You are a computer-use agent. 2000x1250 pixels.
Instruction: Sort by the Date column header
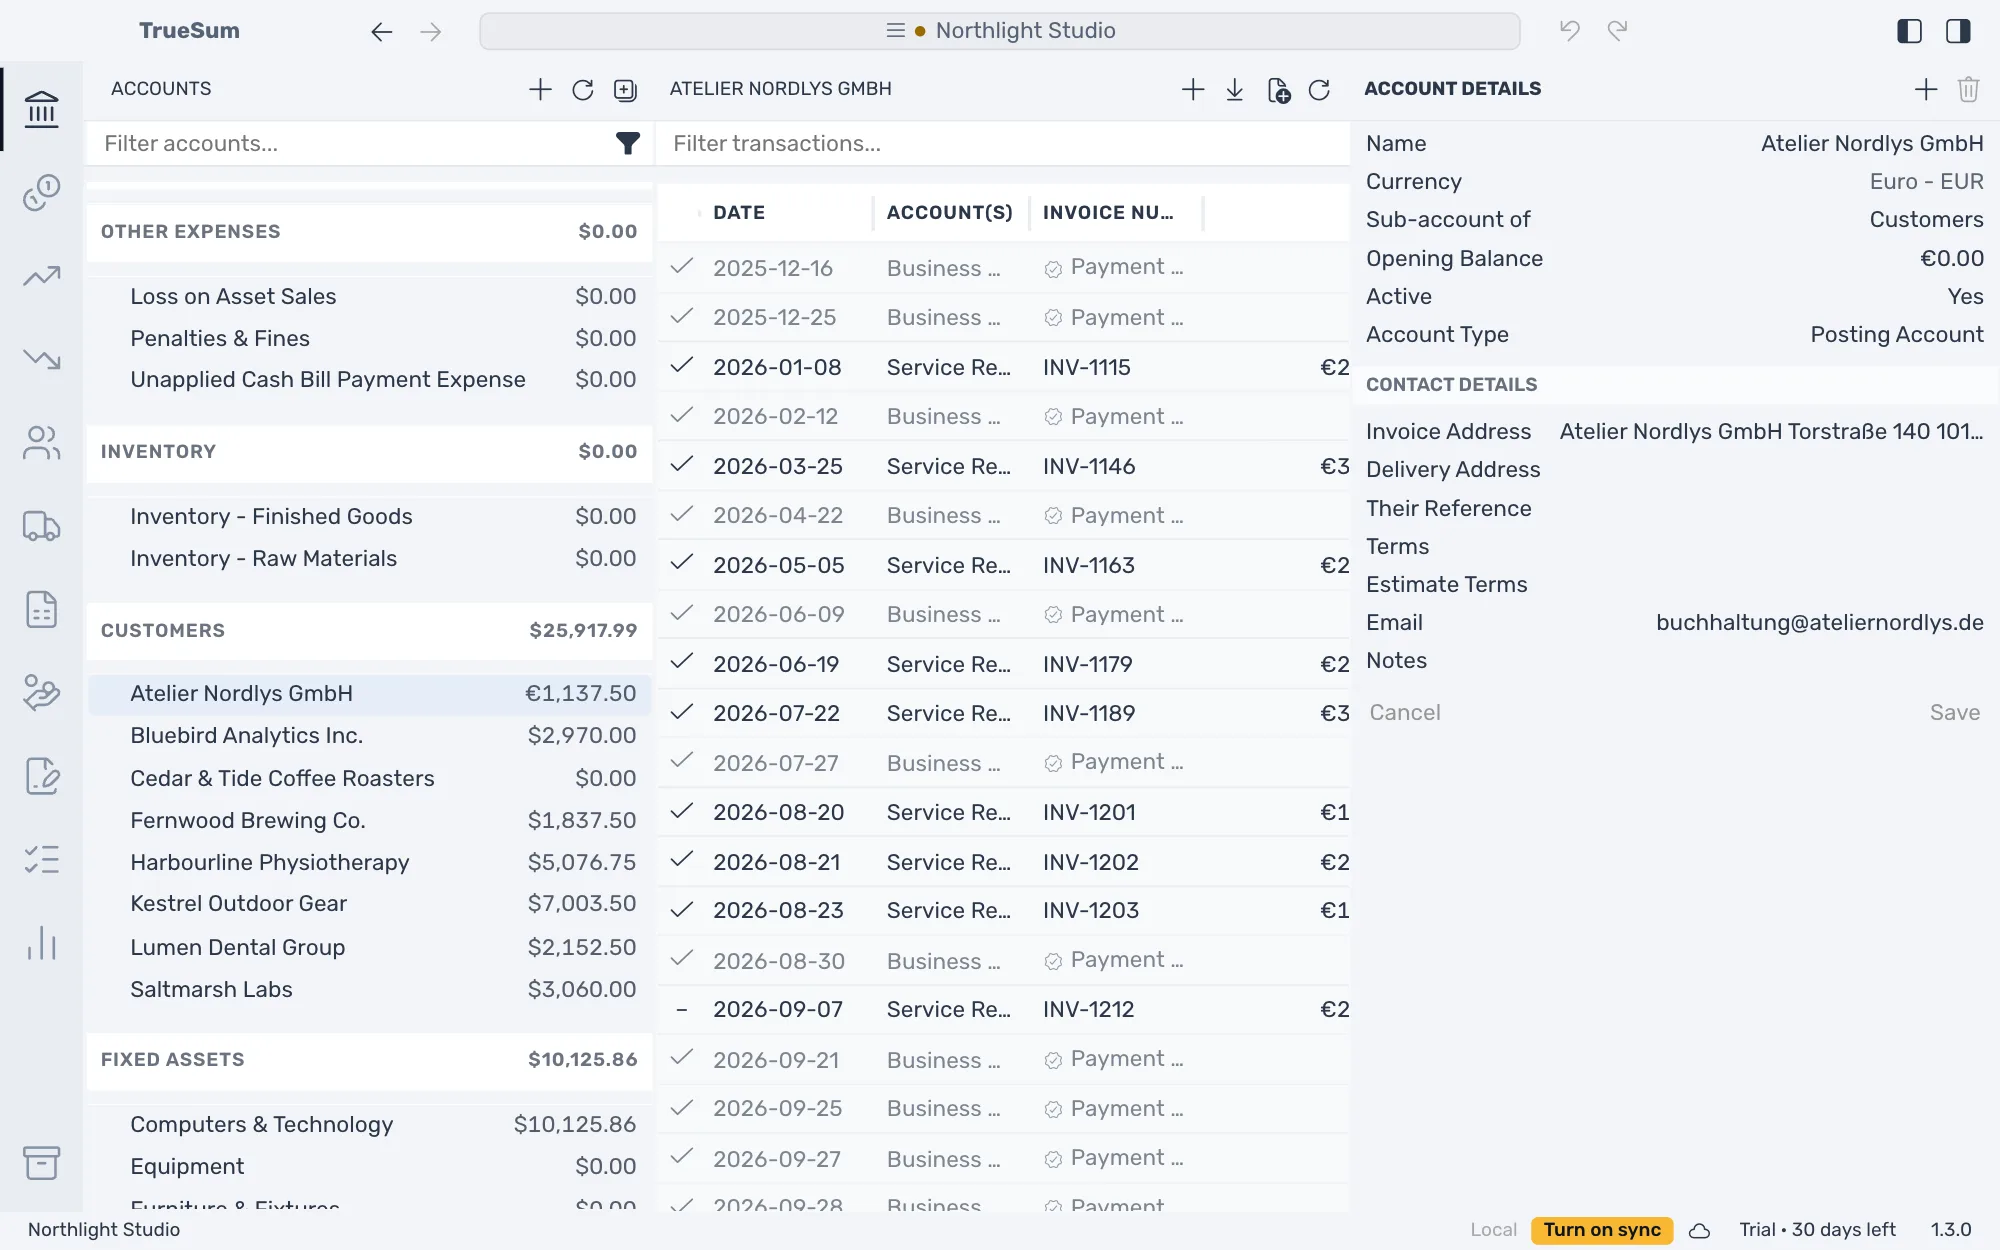coord(739,213)
